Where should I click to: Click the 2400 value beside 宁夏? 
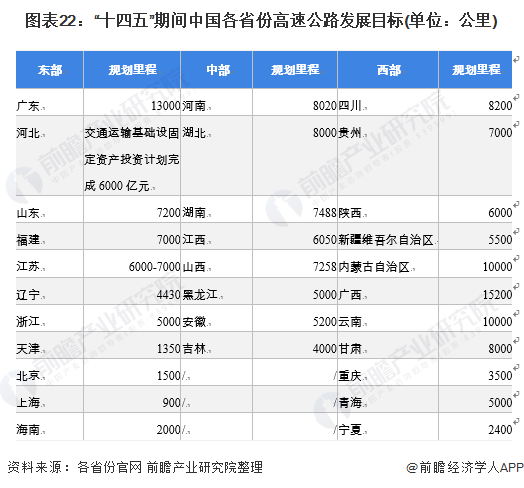coord(500,430)
